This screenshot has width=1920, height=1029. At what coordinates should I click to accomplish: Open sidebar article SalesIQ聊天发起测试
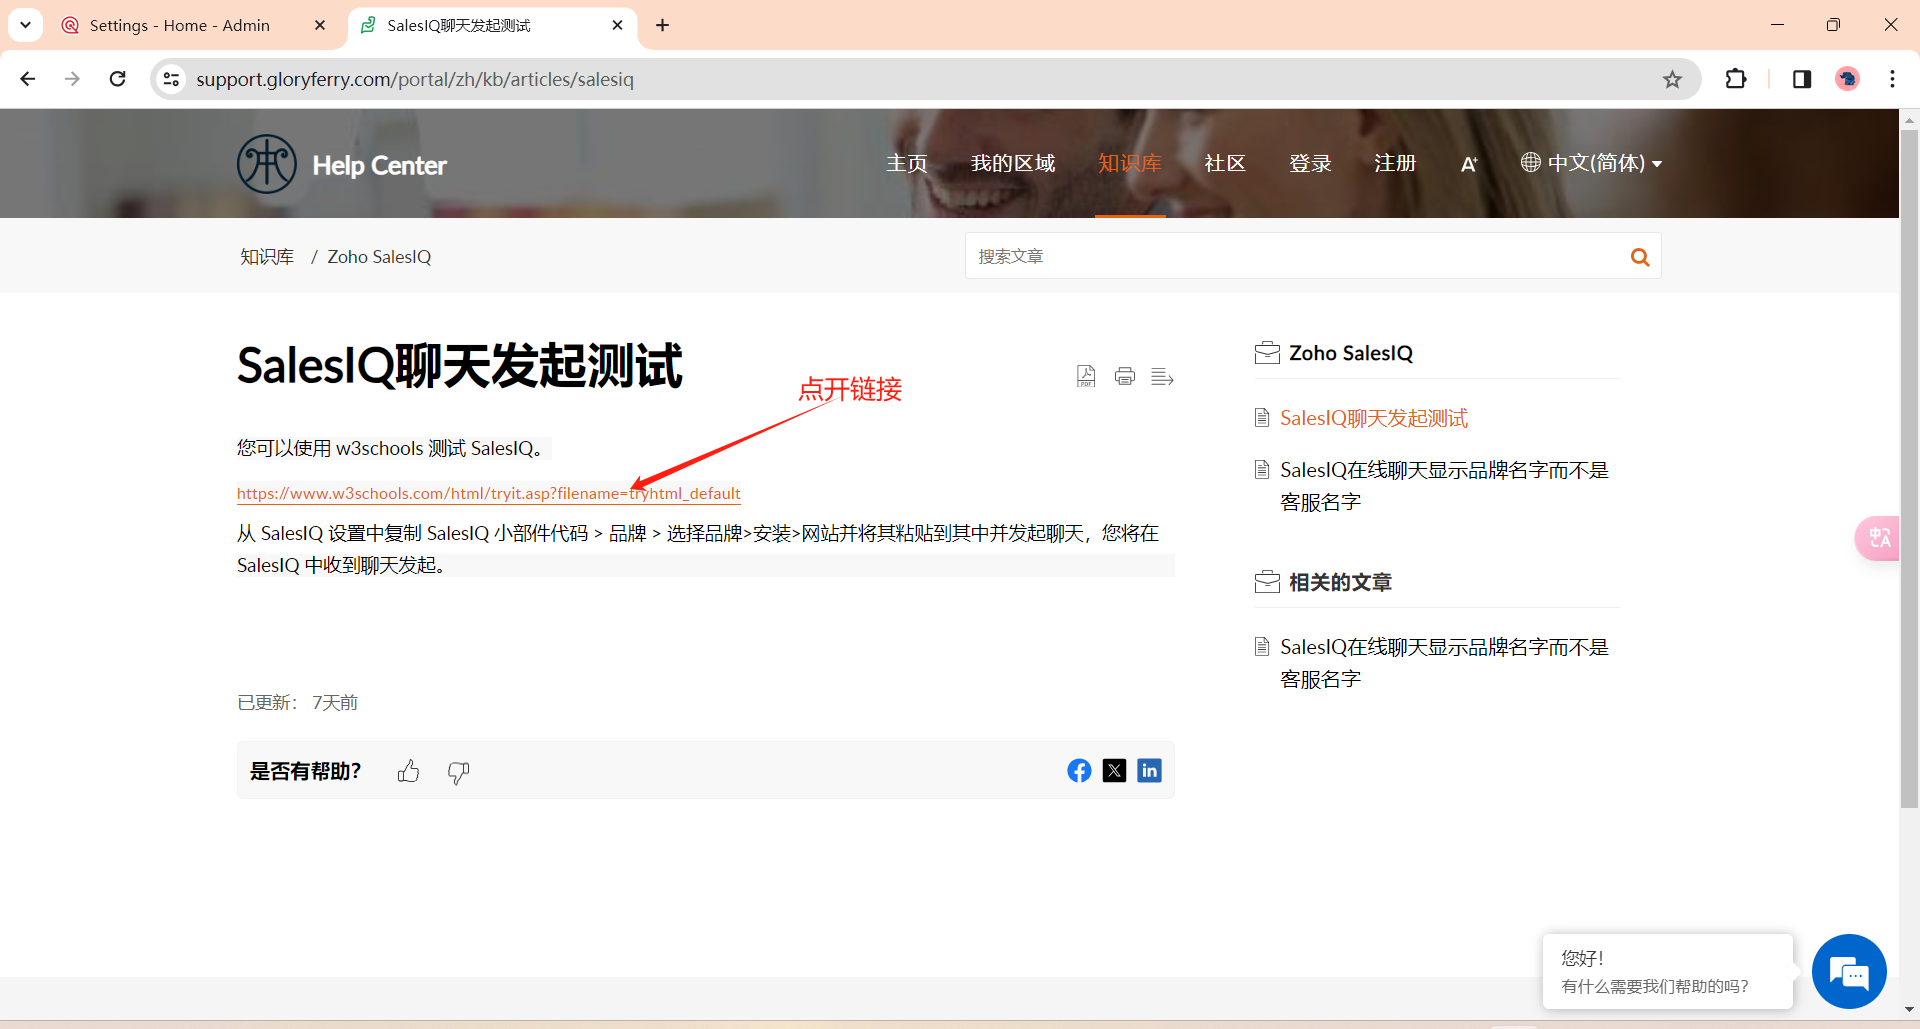(1374, 418)
